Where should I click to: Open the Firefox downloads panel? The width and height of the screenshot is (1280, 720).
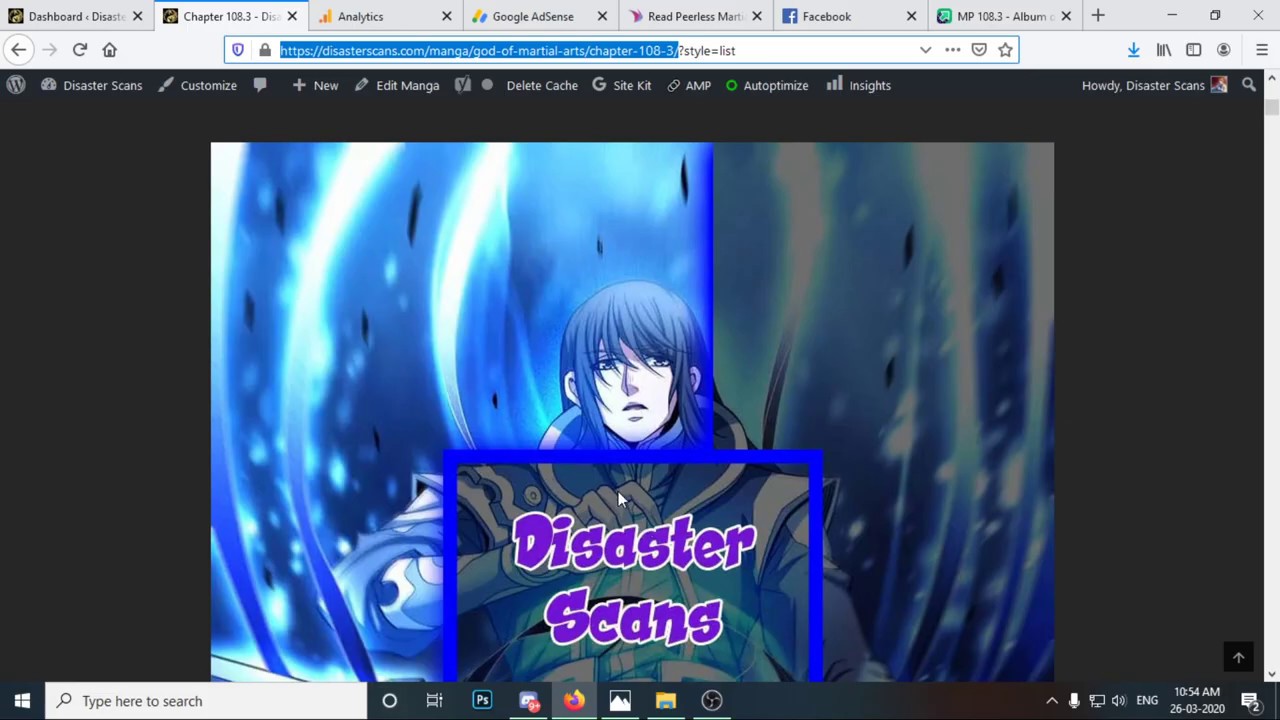click(x=1133, y=50)
